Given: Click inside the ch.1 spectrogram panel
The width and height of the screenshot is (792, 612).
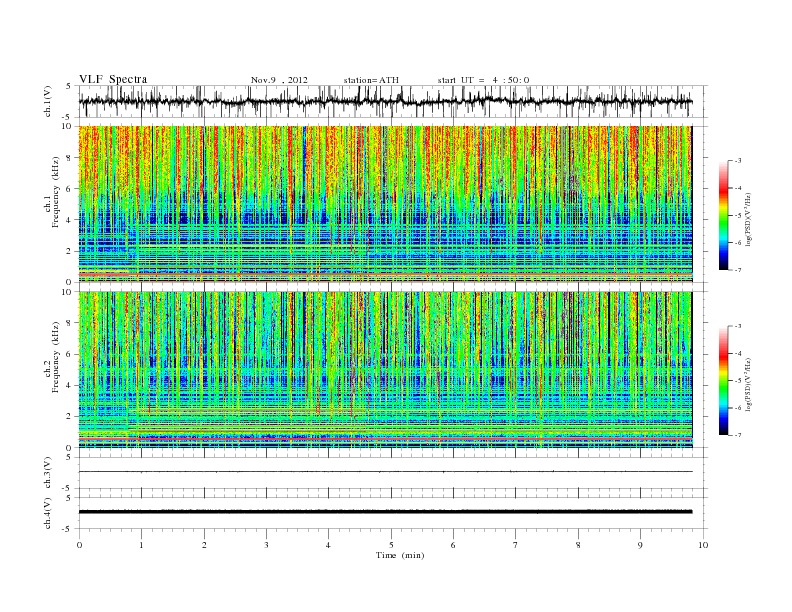Looking at the screenshot, I should (x=385, y=204).
